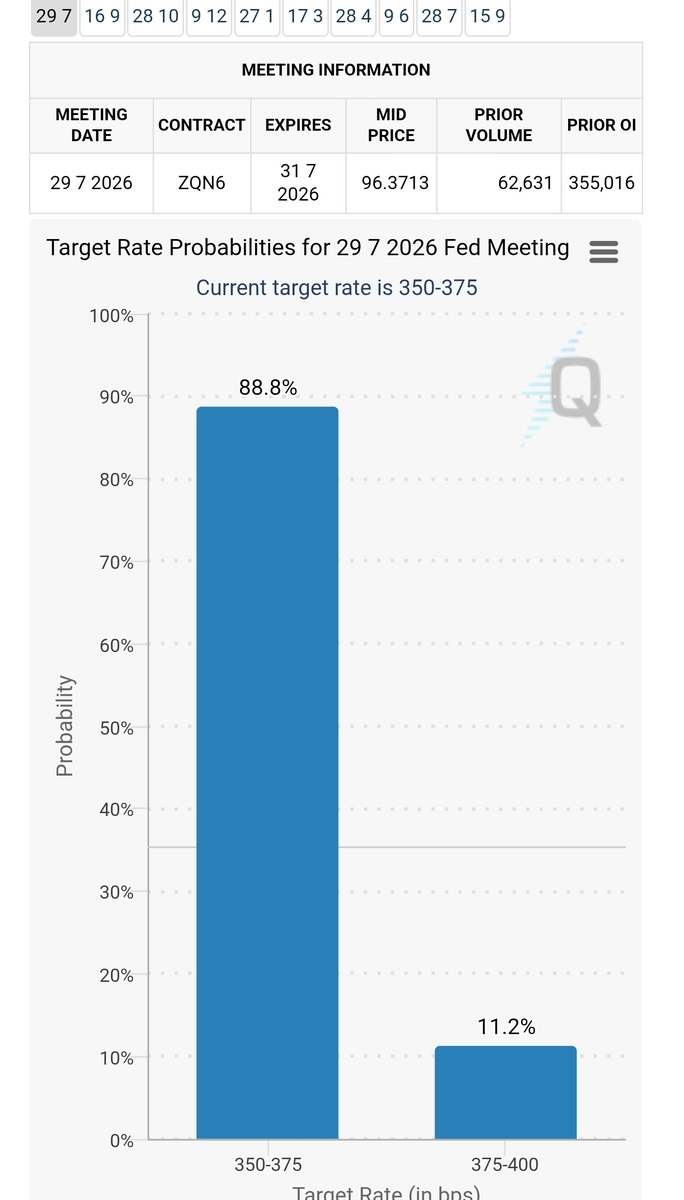Click the 375-400 probability bar

click(x=506, y=1093)
